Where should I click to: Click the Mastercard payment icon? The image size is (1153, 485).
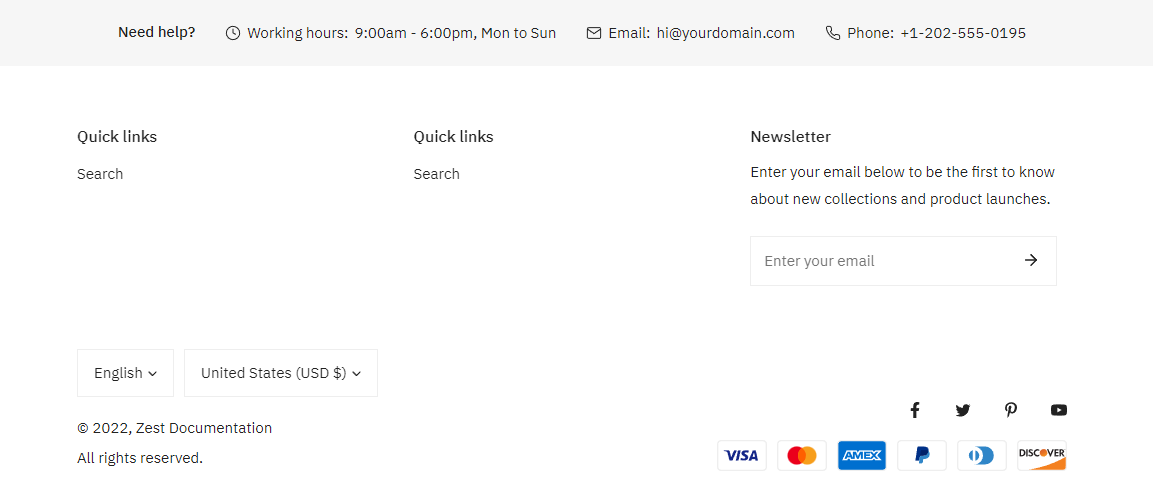click(x=801, y=456)
